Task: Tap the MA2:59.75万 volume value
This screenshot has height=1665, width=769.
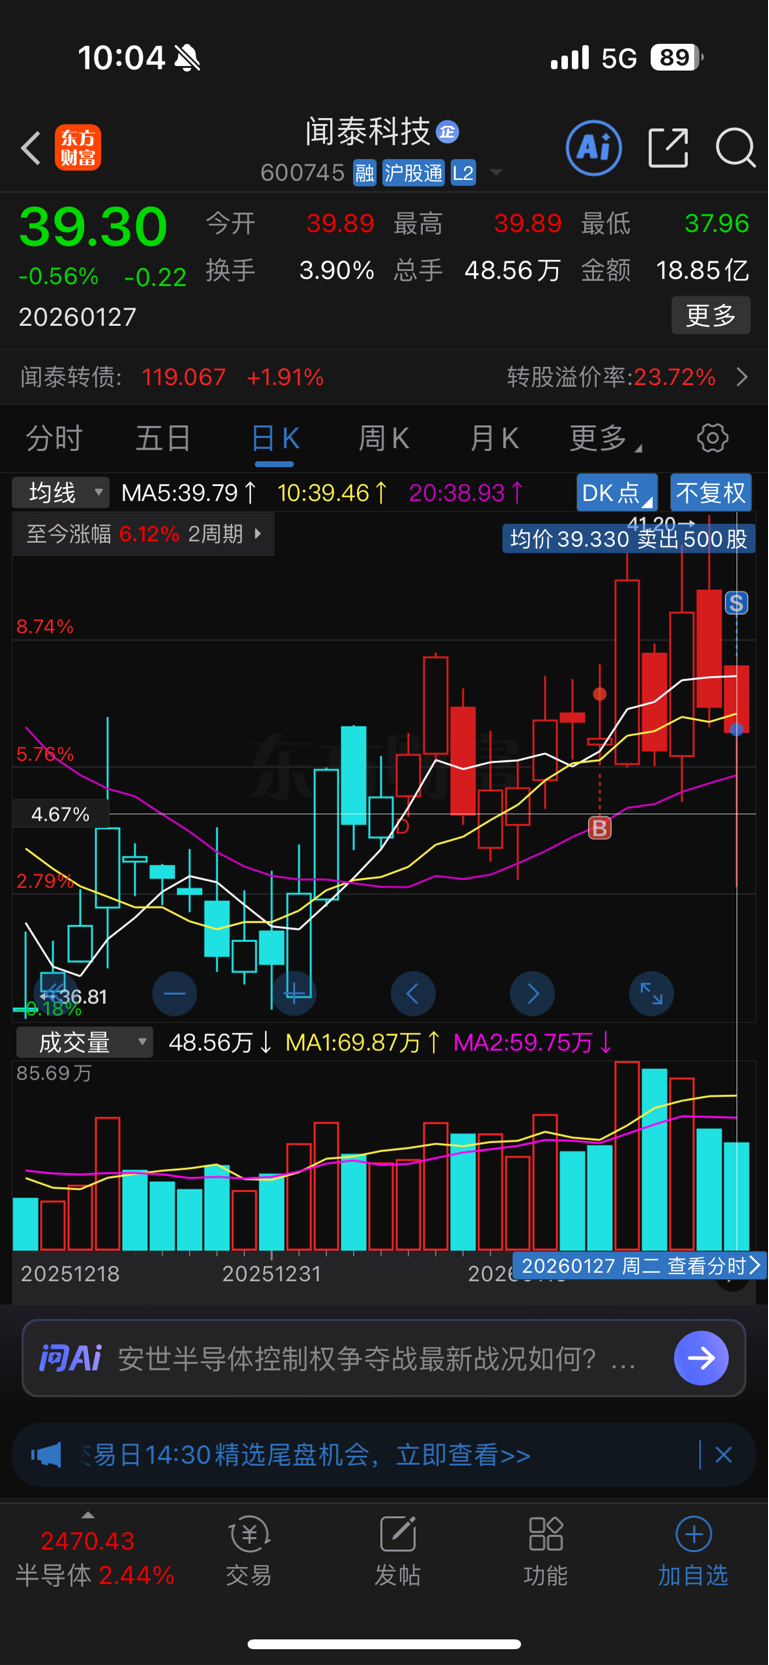Action: pyautogui.click(x=533, y=1042)
